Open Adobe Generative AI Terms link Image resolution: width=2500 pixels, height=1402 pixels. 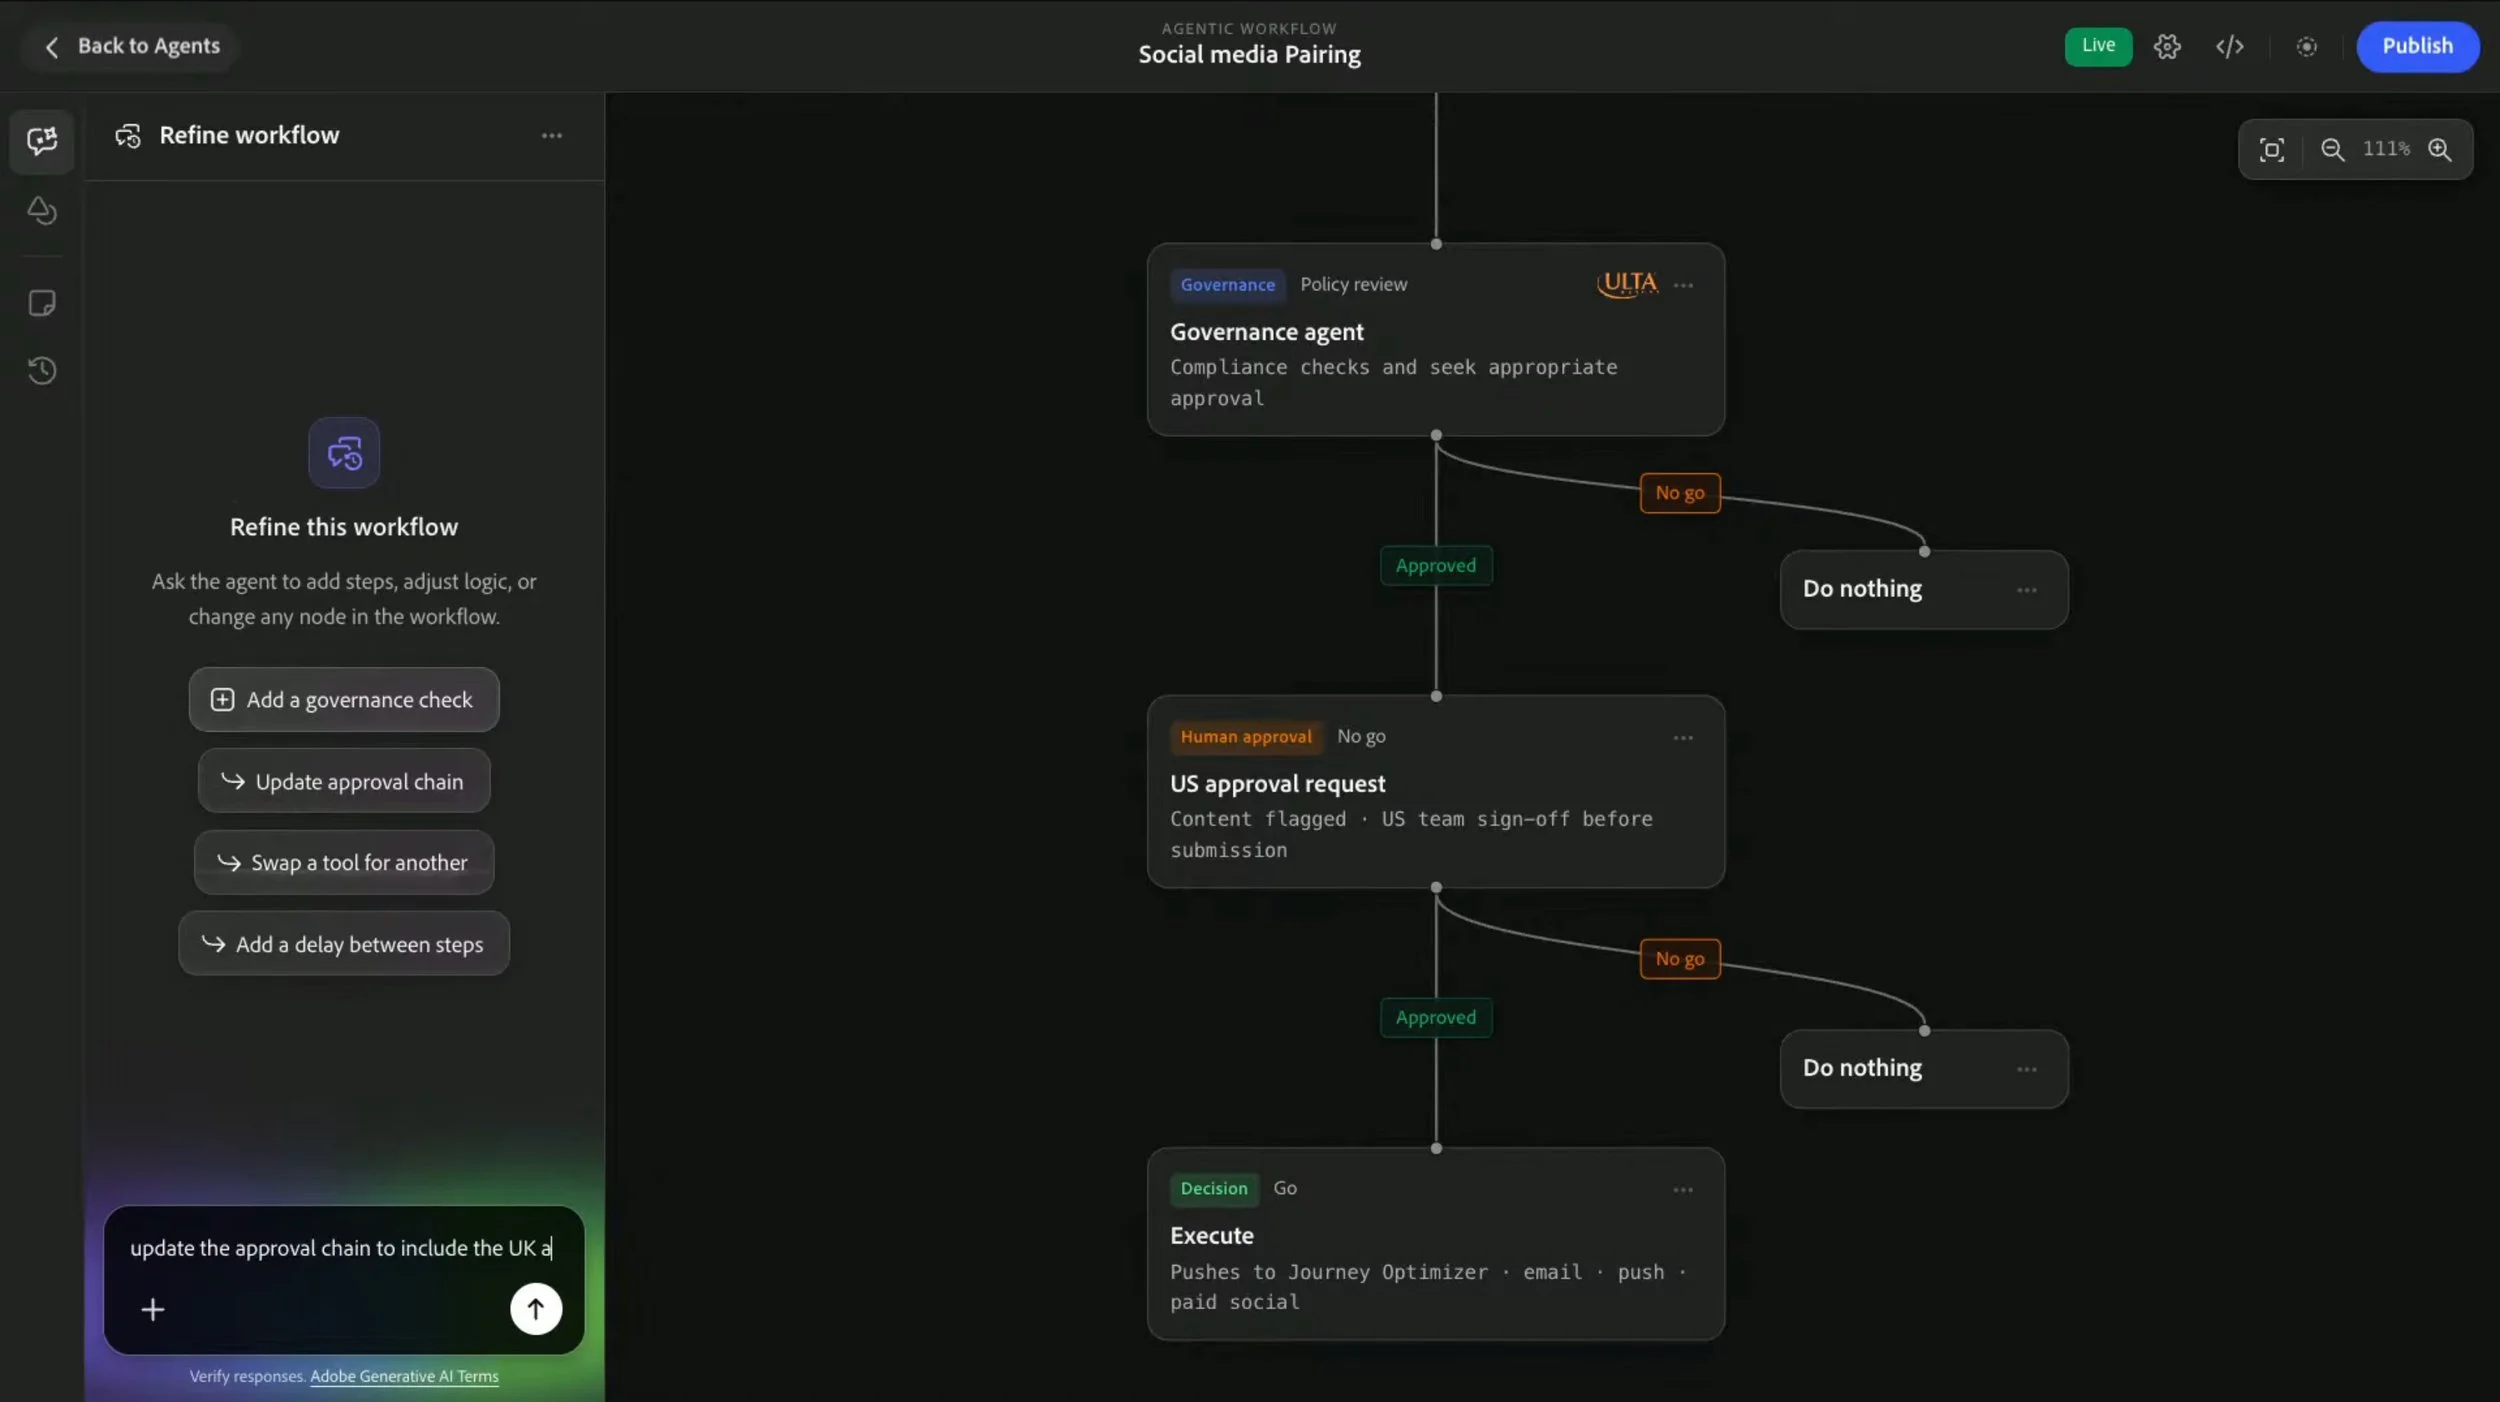tap(404, 1376)
